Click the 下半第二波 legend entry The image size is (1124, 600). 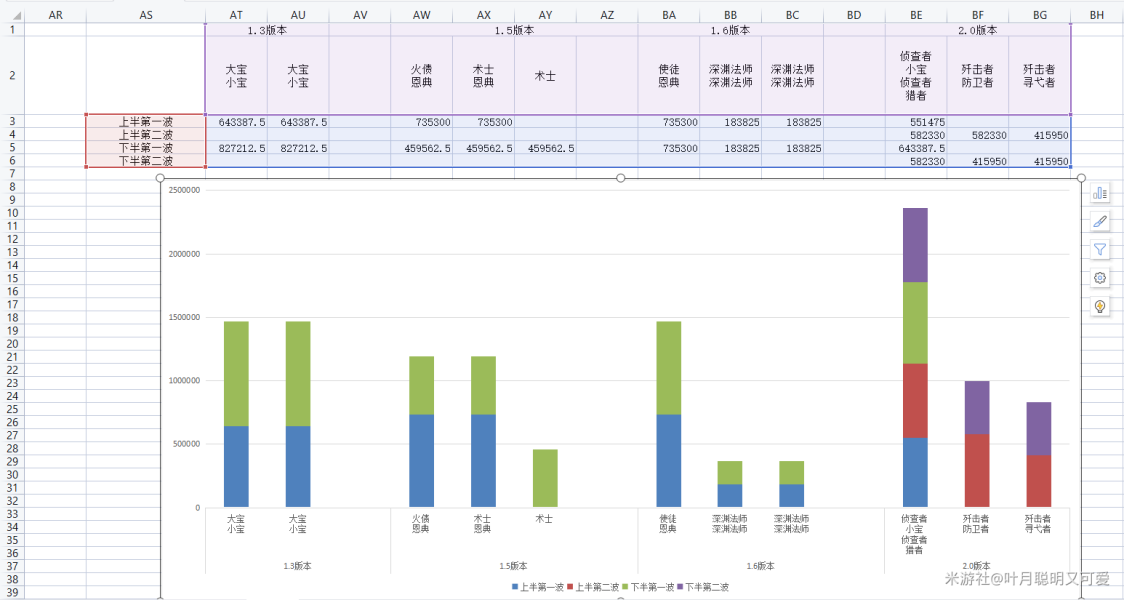pos(703,587)
